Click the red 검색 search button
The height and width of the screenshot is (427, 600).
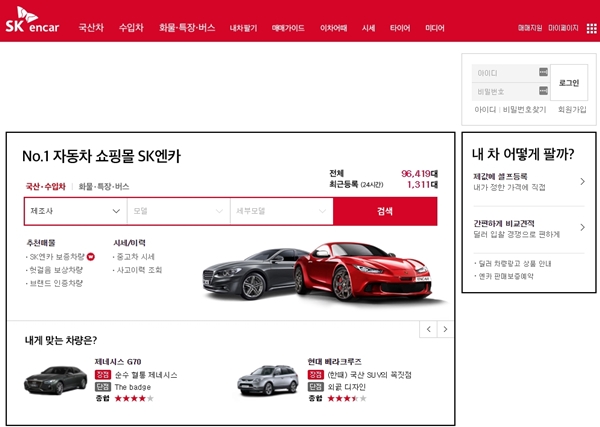(x=385, y=211)
